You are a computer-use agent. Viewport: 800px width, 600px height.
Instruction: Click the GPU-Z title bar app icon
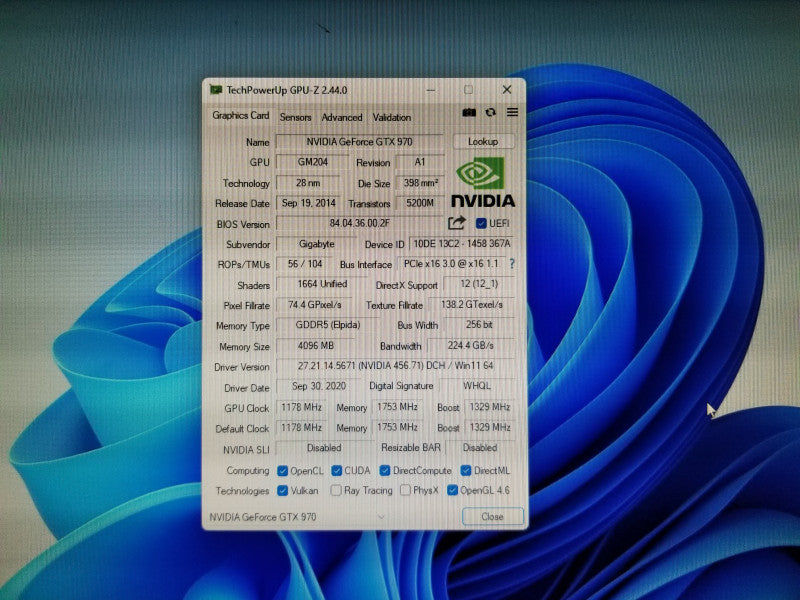point(216,90)
